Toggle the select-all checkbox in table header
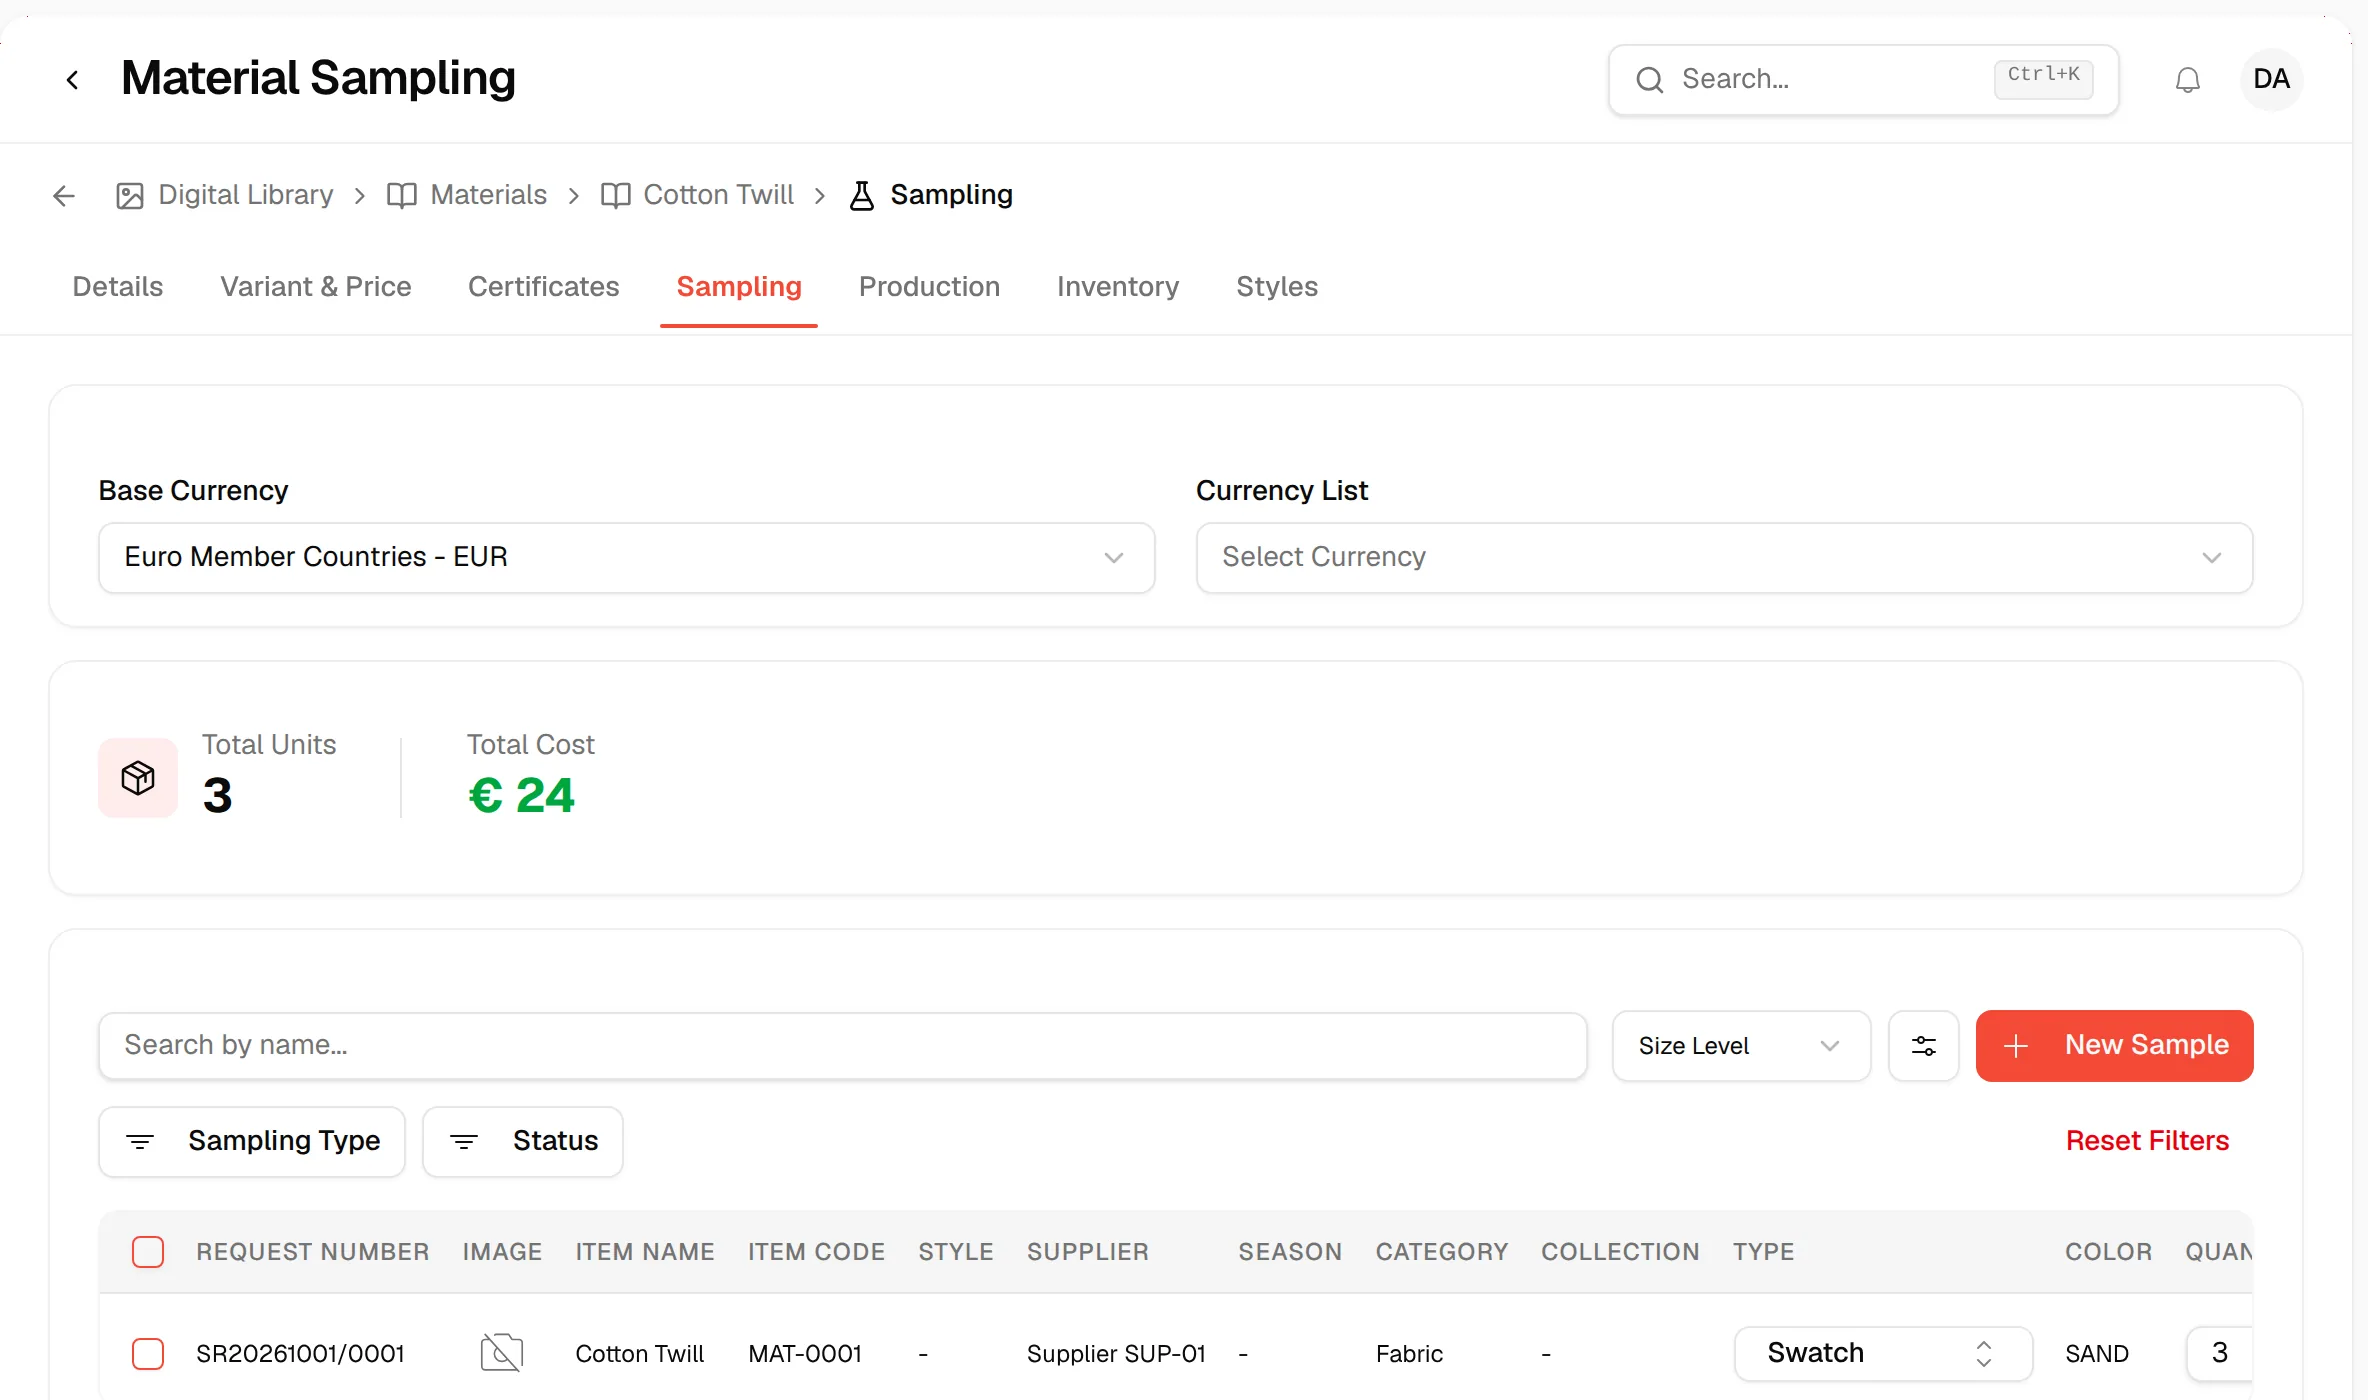Screen dimensions: 2368x1400 (148, 1252)
